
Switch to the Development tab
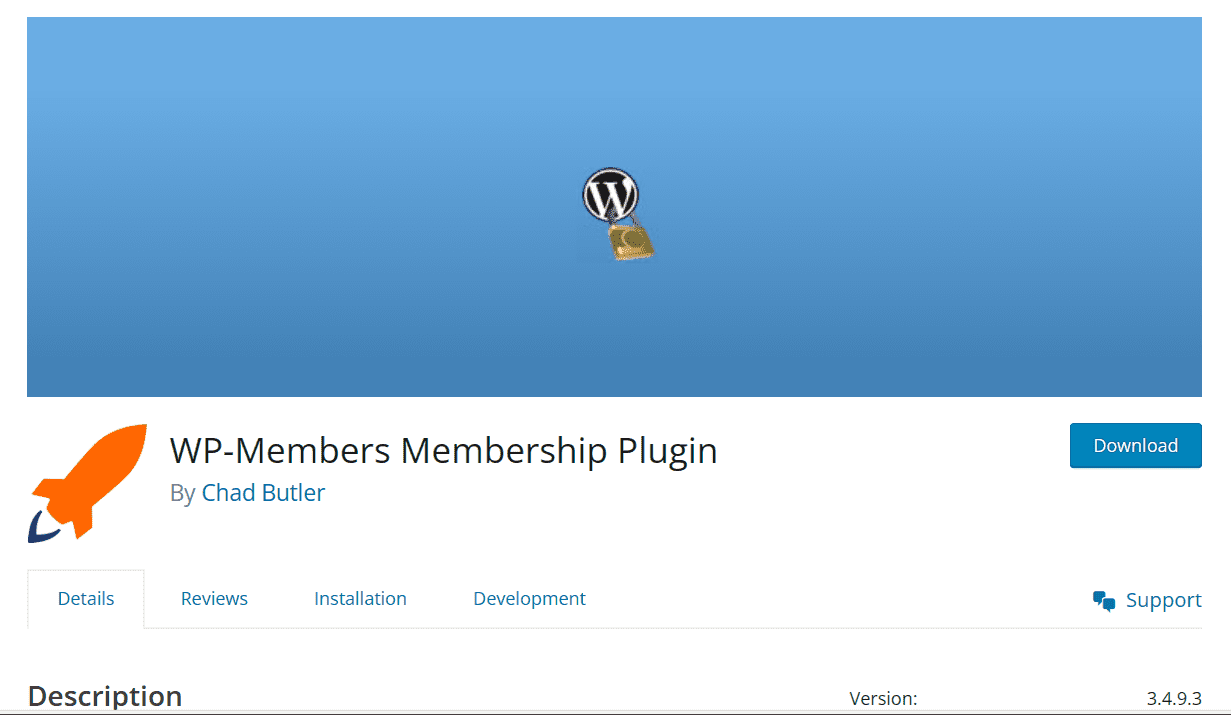coord(529,599)
